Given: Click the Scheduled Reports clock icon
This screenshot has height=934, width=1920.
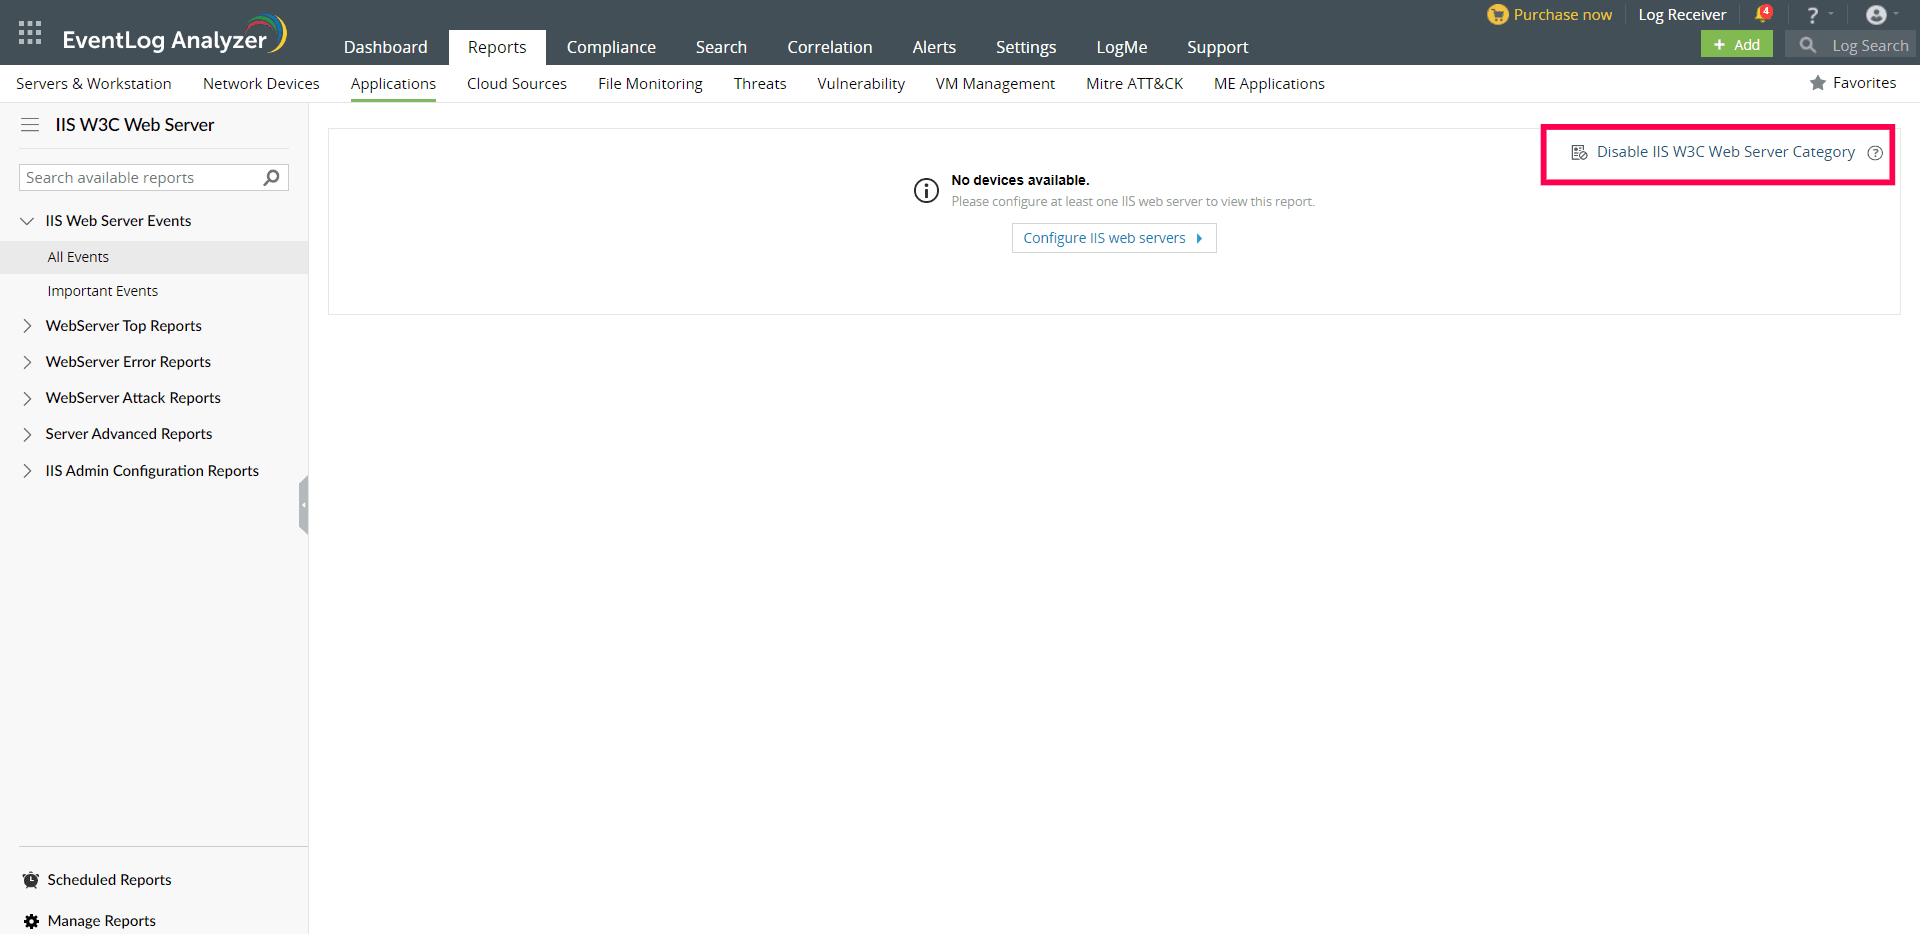Looking at the screenshot, I should pyautogui.click(x=31, y=880).
